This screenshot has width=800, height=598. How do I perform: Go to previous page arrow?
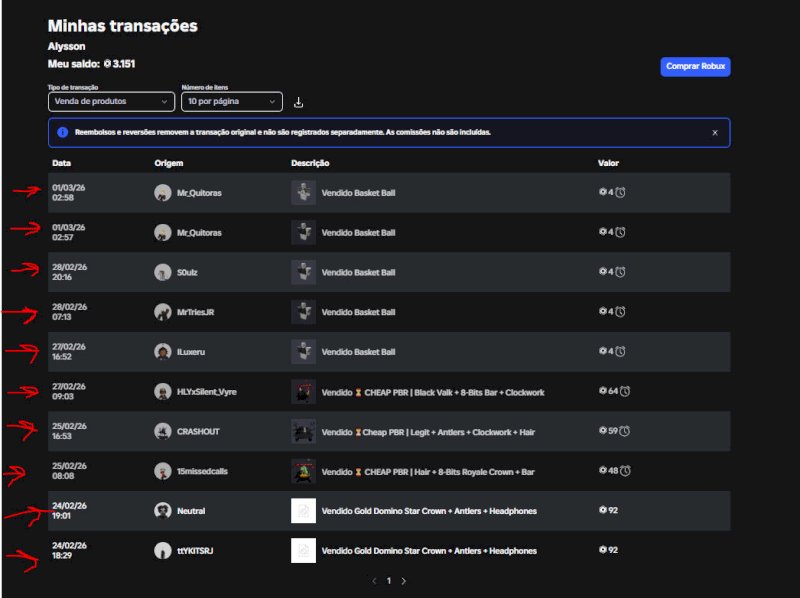(x=375, y=580)
